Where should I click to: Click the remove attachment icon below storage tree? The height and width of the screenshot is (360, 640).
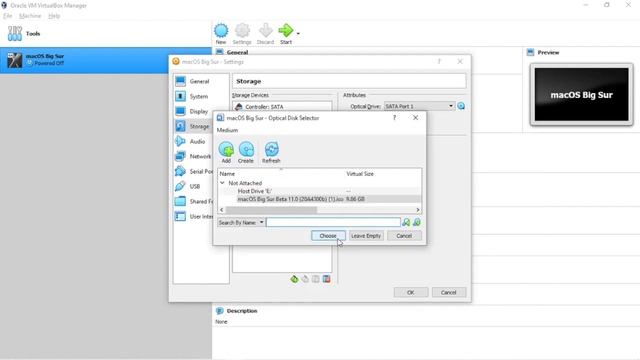327,279
